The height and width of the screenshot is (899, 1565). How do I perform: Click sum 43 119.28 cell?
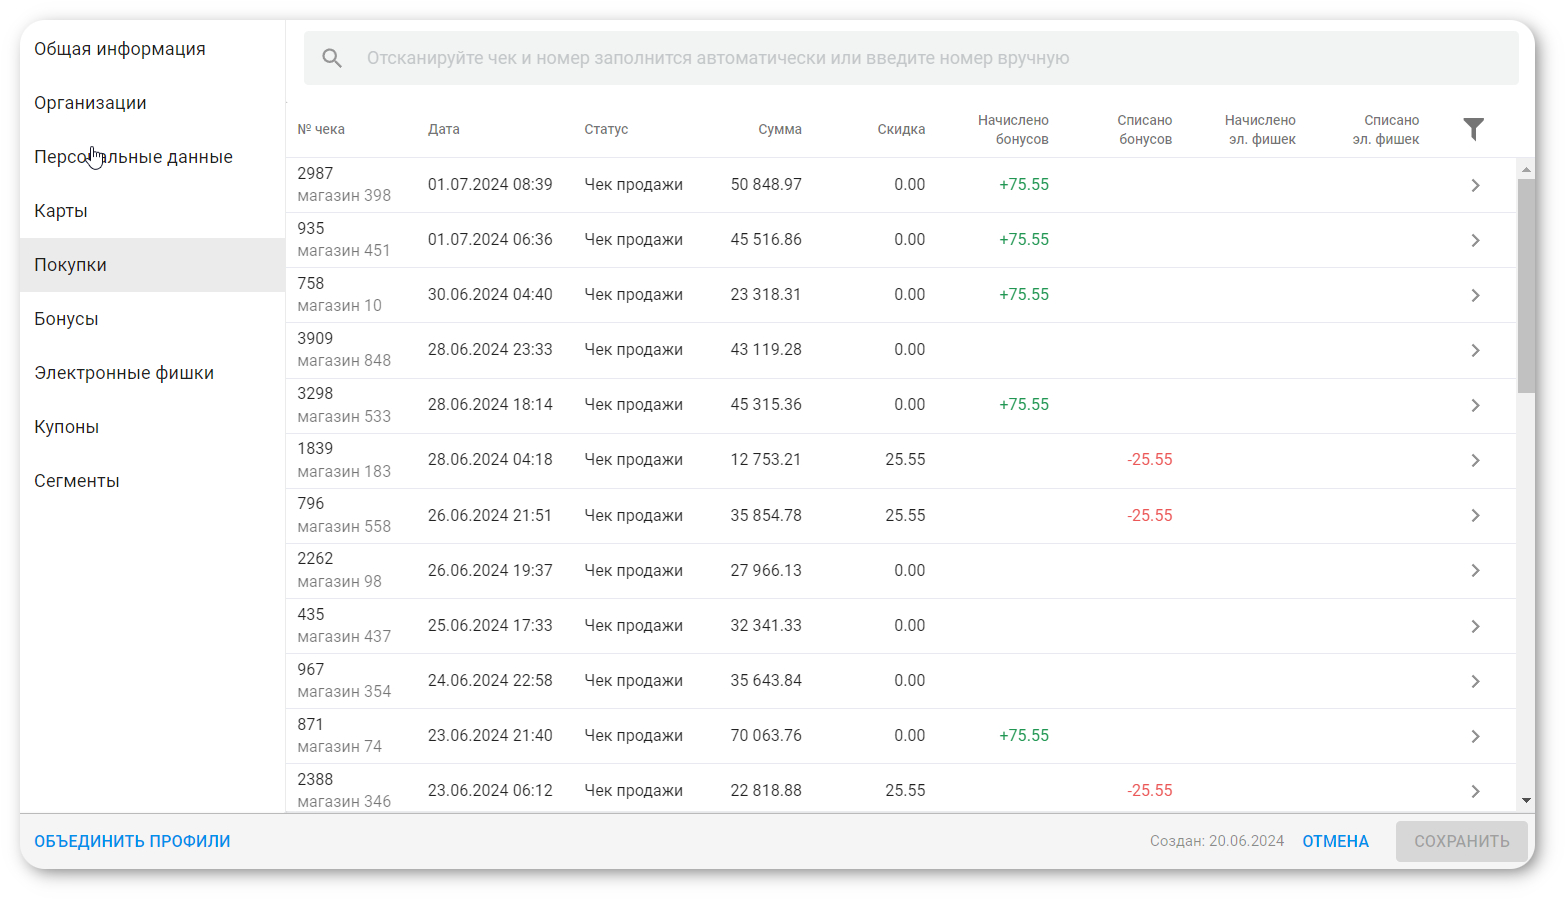(766, 349)
